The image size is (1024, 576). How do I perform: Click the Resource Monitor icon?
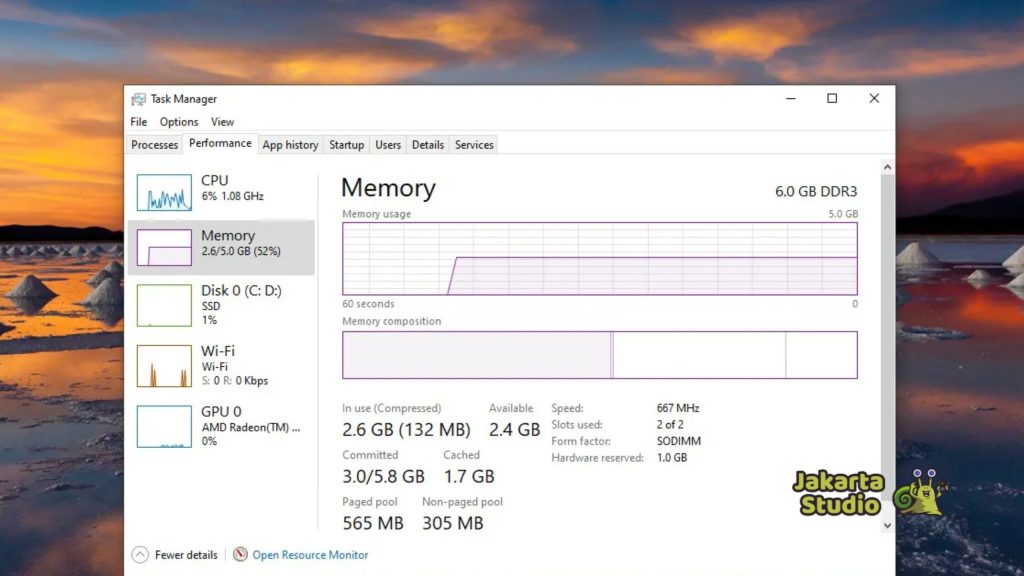tap(240, 555)
